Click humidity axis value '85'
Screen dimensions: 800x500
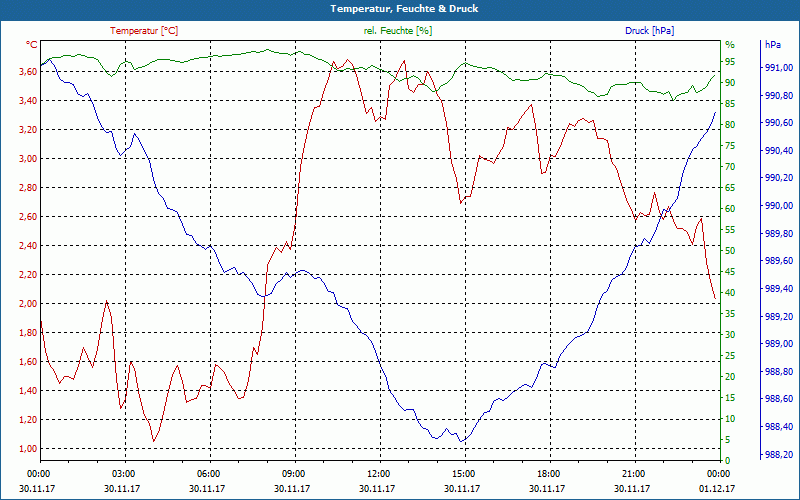[730, 104]
